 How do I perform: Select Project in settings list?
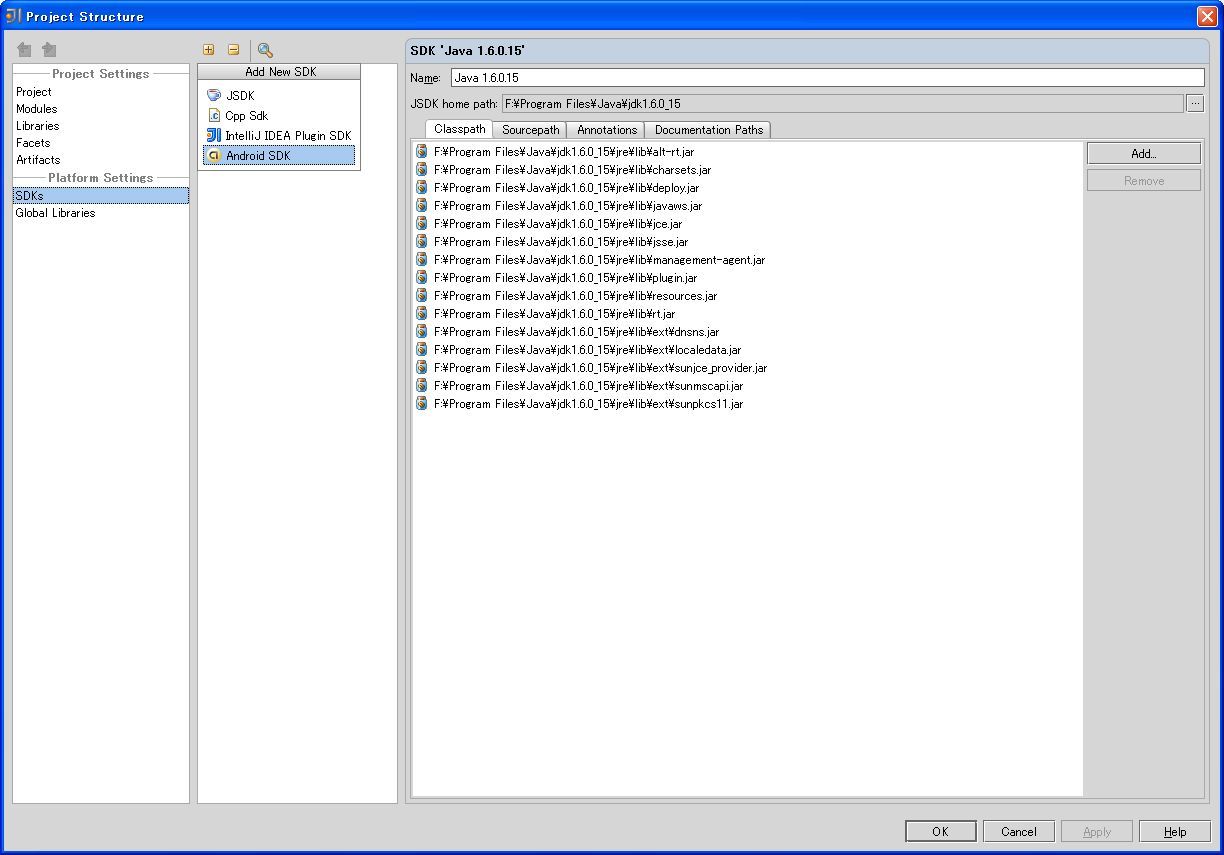coord(33,92)
